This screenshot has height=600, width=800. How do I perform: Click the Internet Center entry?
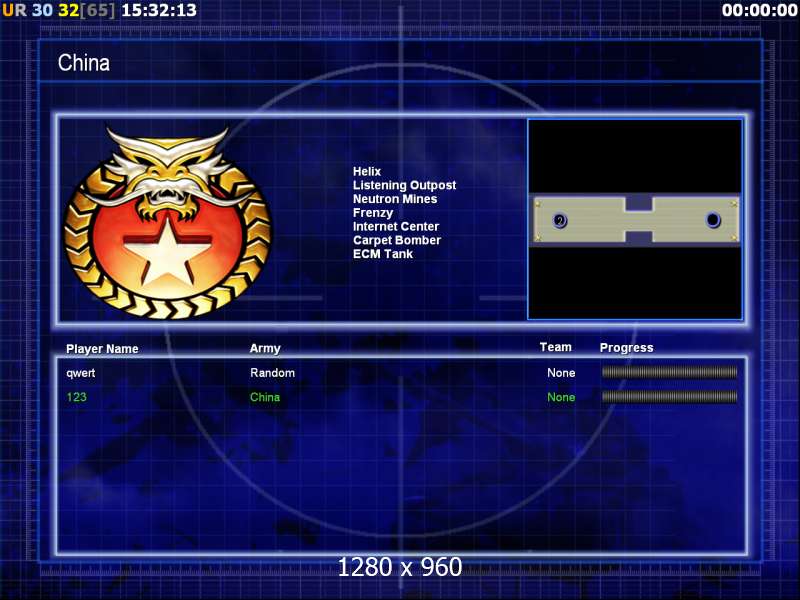pos(396,227)
